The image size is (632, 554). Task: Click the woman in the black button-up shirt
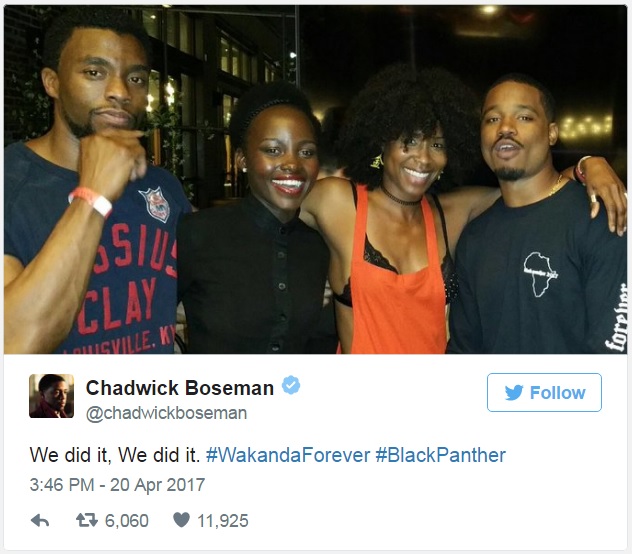pos(252,226)
